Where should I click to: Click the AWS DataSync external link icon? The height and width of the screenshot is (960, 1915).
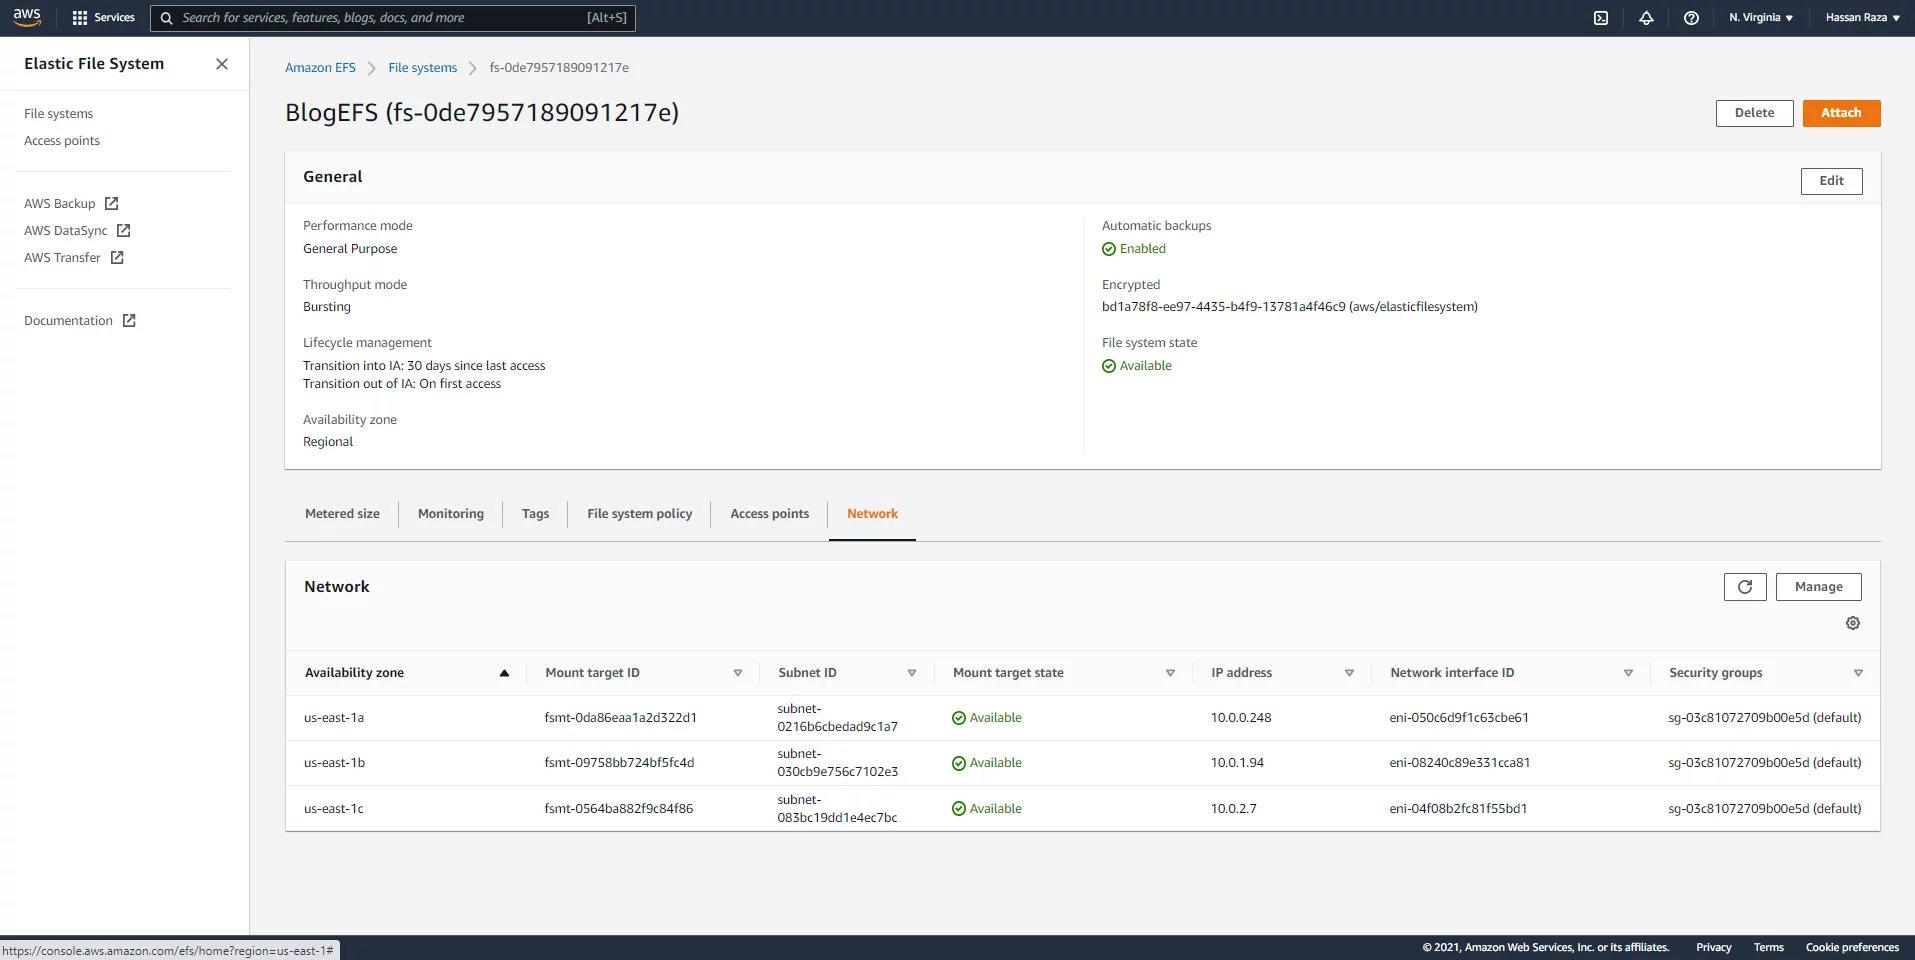(124, 230)
